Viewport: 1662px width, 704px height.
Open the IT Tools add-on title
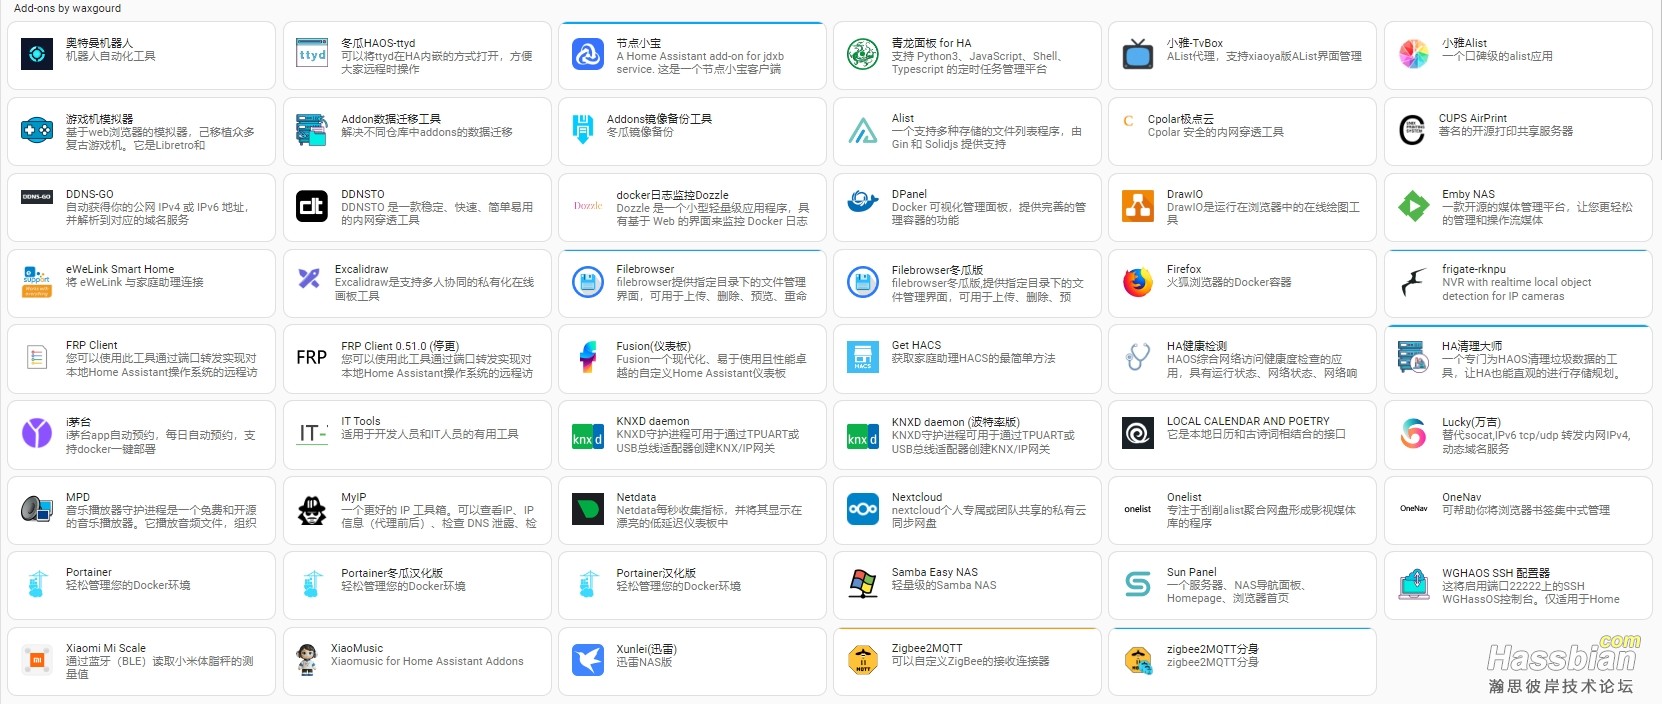pyautogui.click(x=361, y=421)
